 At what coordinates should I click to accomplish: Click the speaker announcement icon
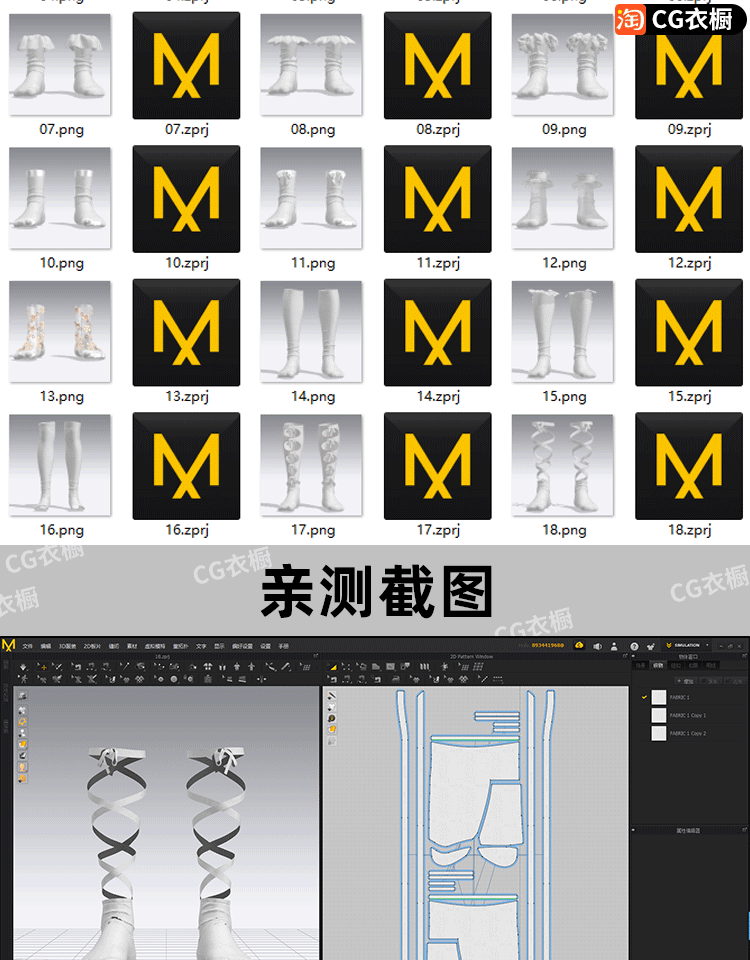[597, 646]
